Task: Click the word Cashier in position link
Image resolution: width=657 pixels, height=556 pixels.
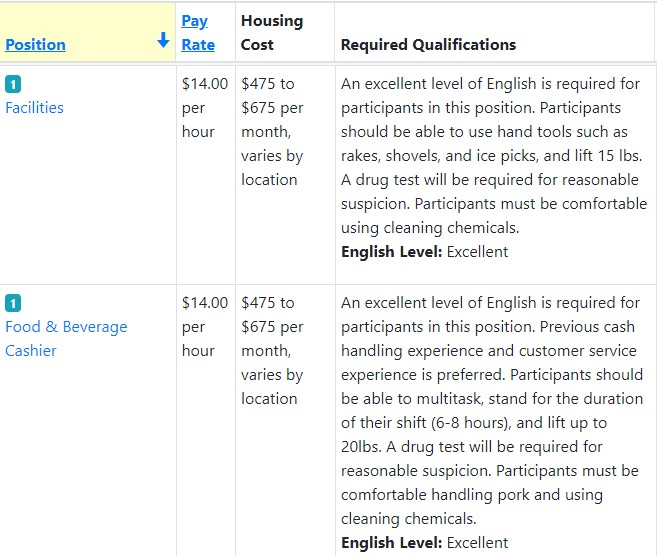Action: pos(31,351)
